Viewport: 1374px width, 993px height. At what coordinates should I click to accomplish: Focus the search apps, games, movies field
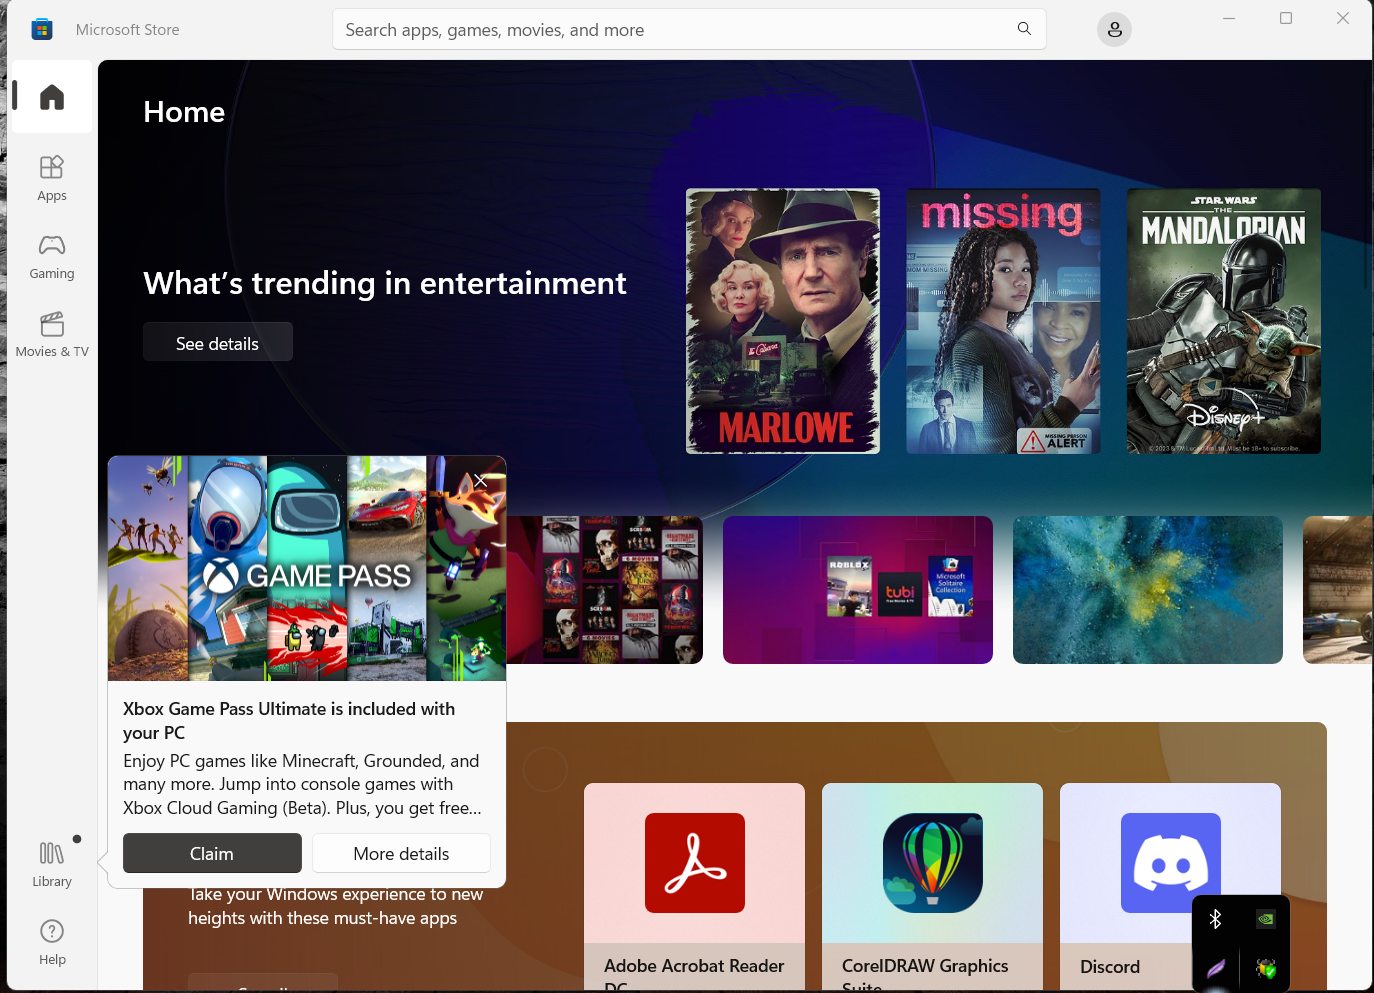689,29
